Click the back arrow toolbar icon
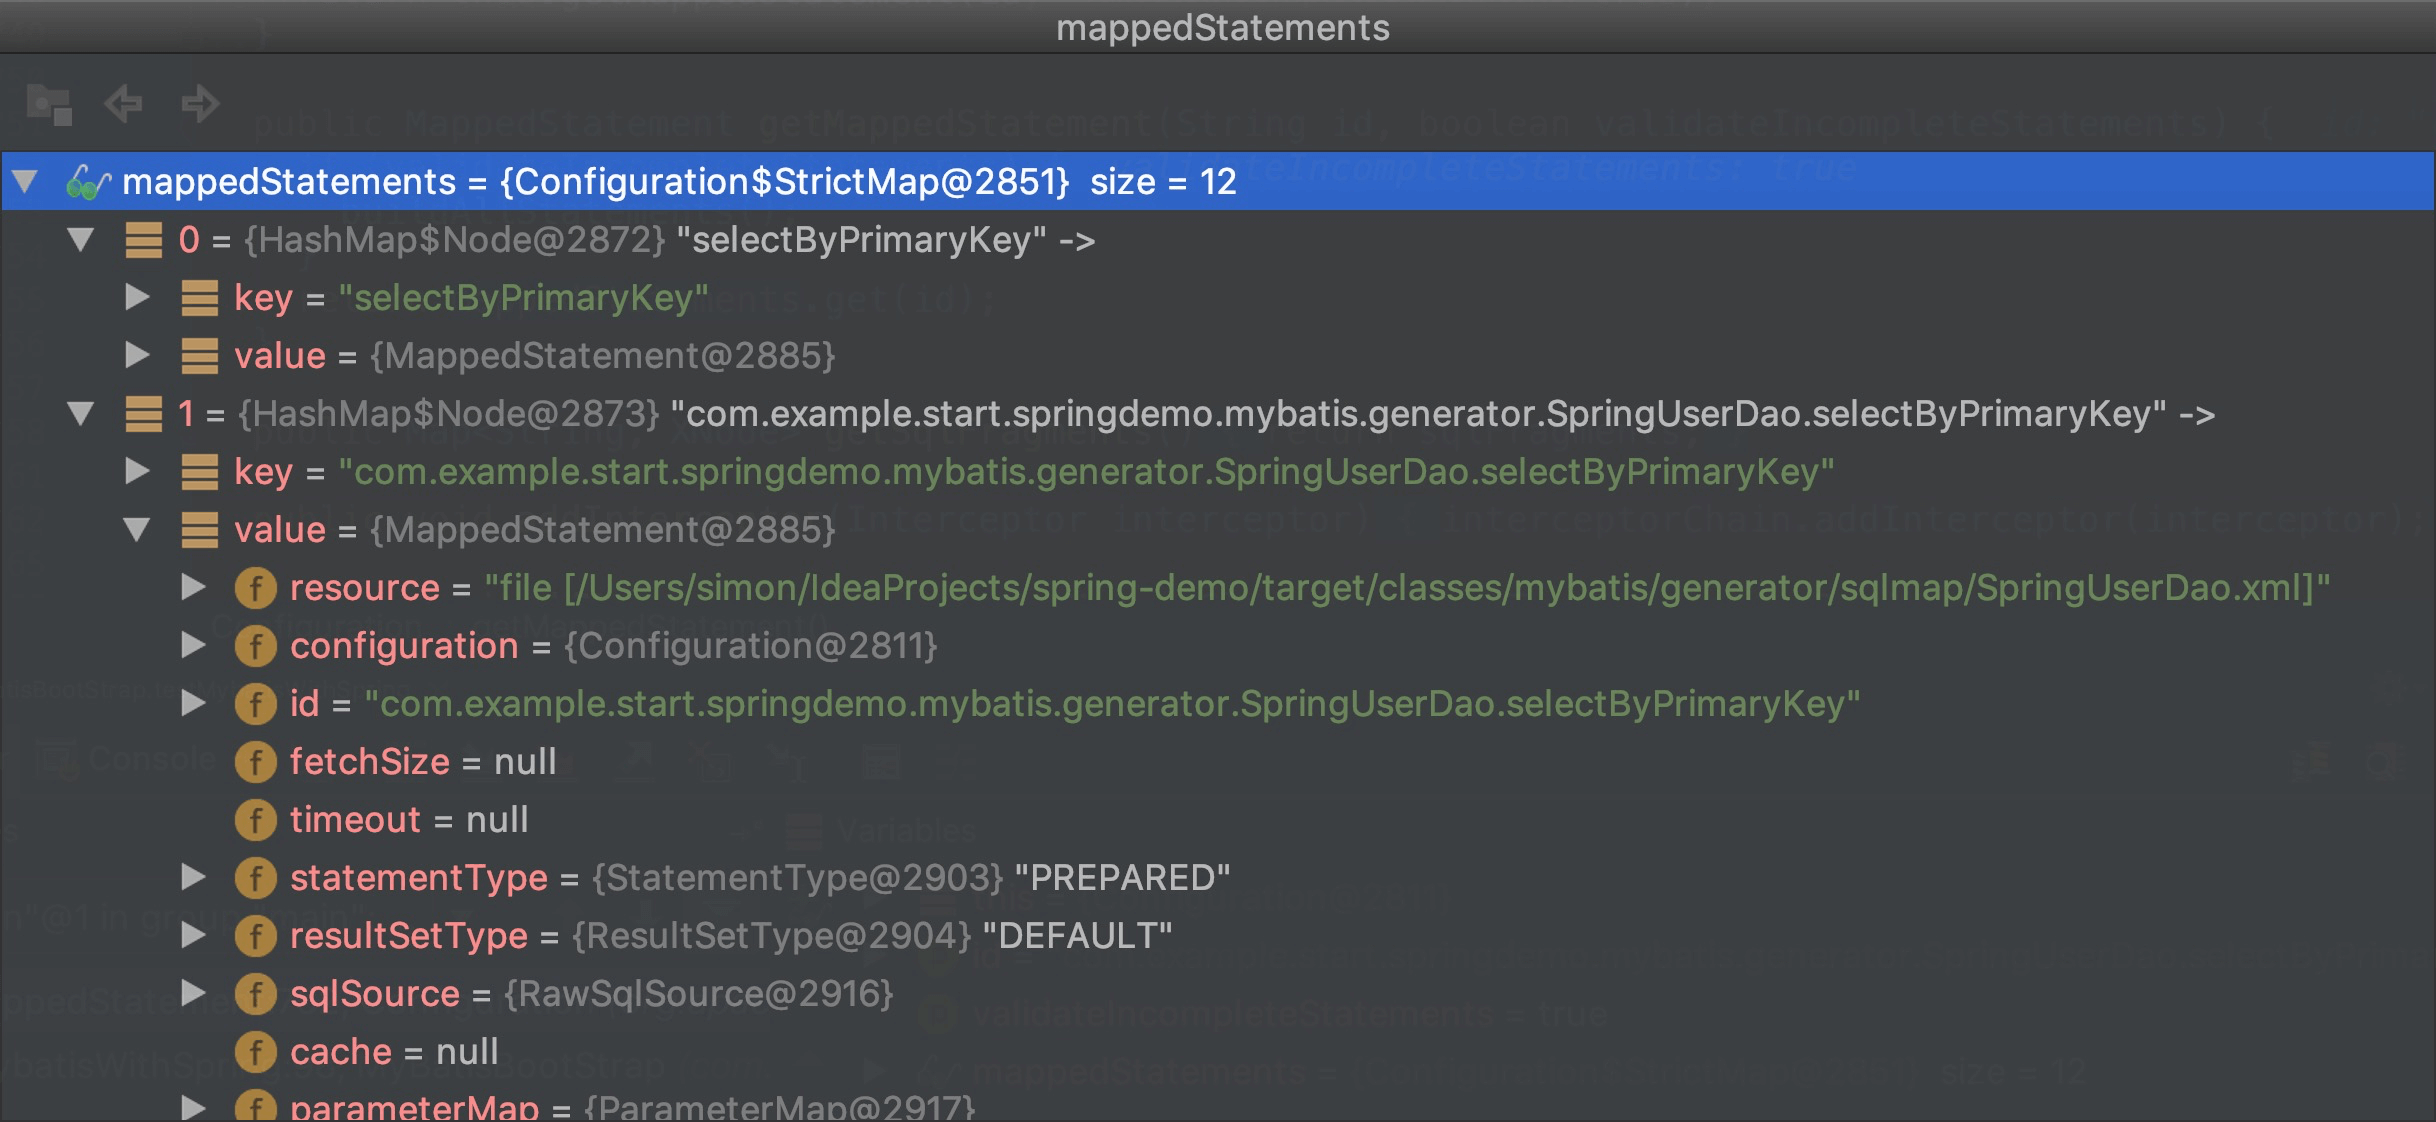 124,103
